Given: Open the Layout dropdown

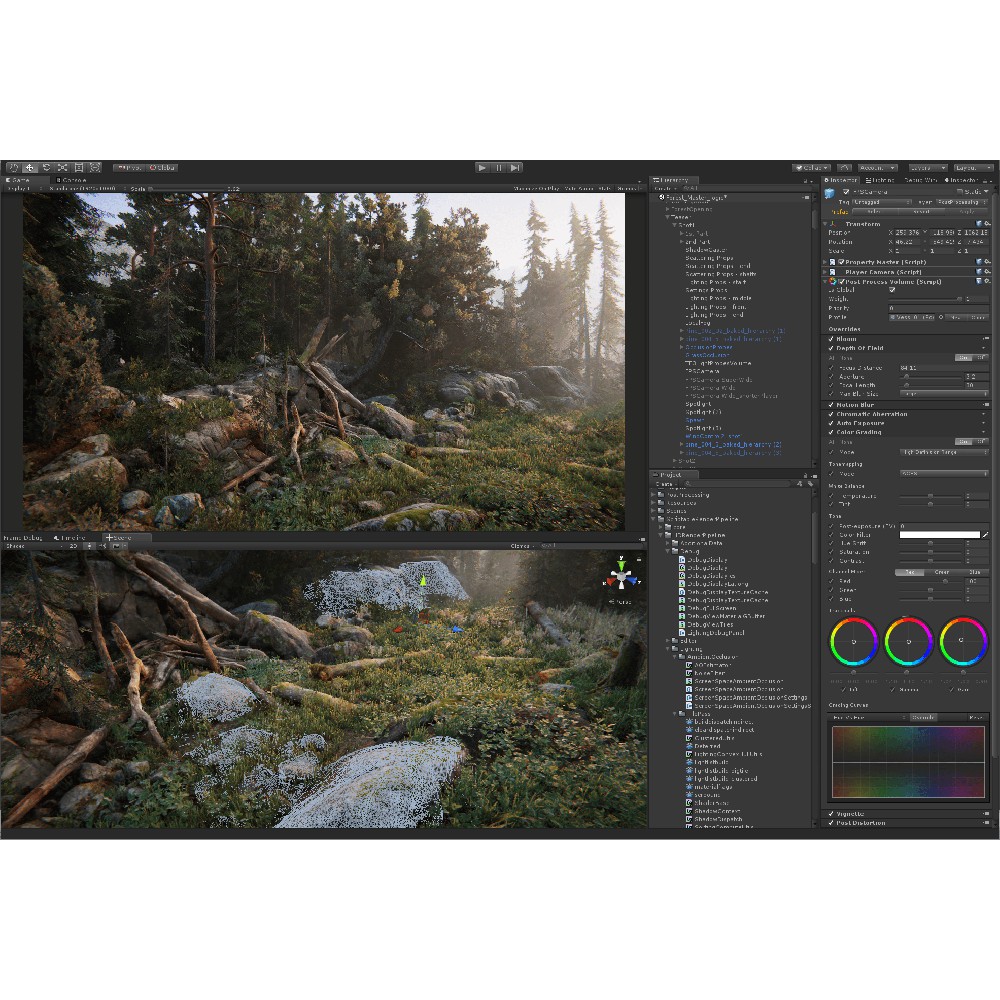Looking at the screenshot, I should point(973,168).
